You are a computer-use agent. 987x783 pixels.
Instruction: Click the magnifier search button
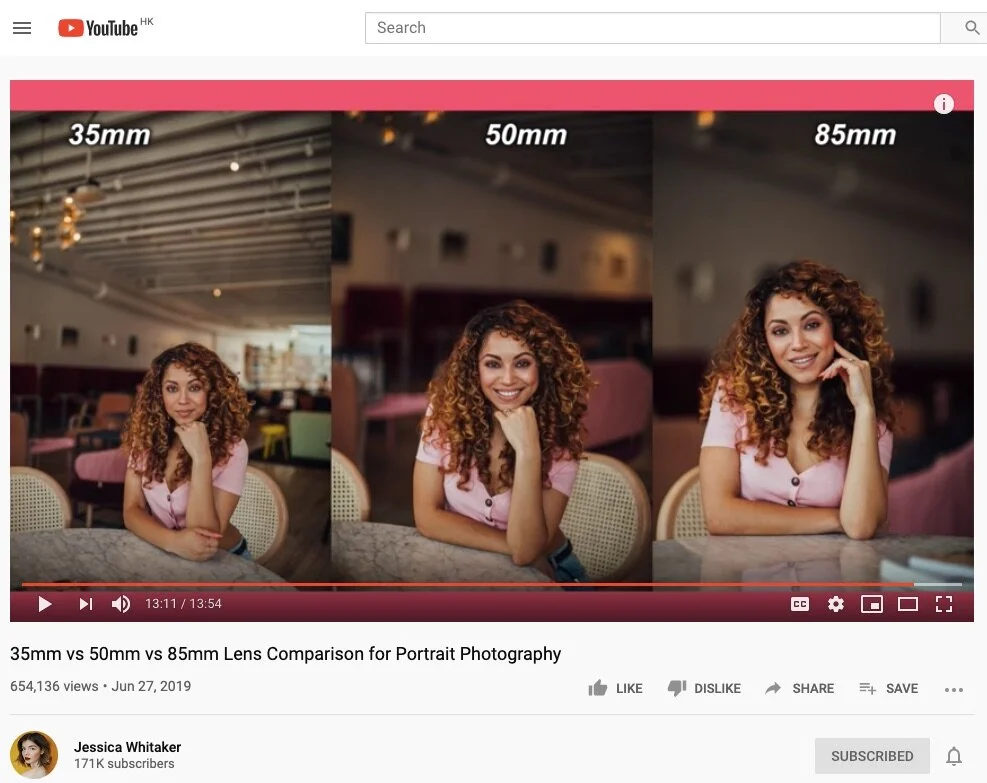(x=972, y=28)
